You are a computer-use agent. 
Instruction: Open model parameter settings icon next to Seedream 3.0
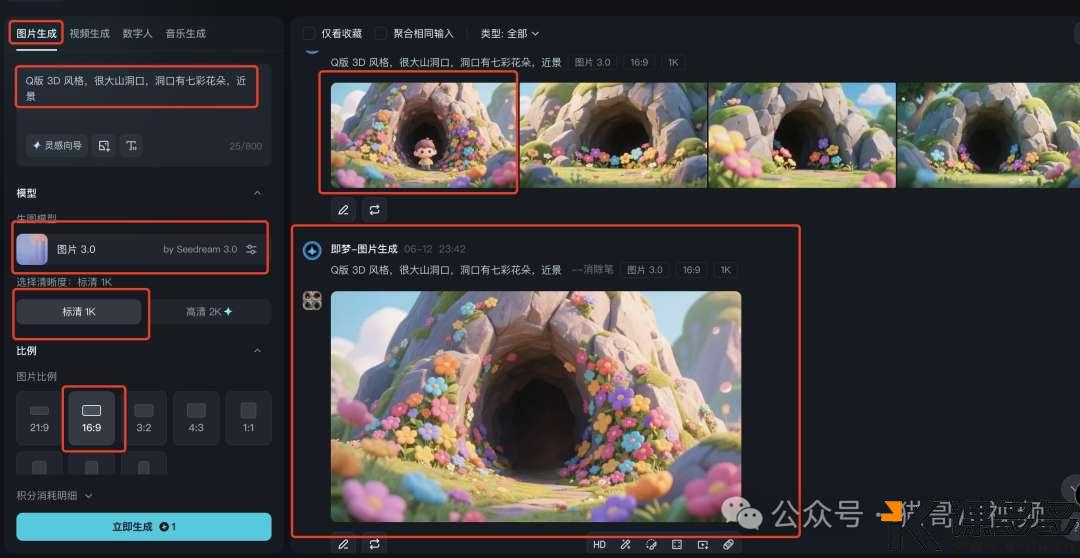(x=252, y=249)
